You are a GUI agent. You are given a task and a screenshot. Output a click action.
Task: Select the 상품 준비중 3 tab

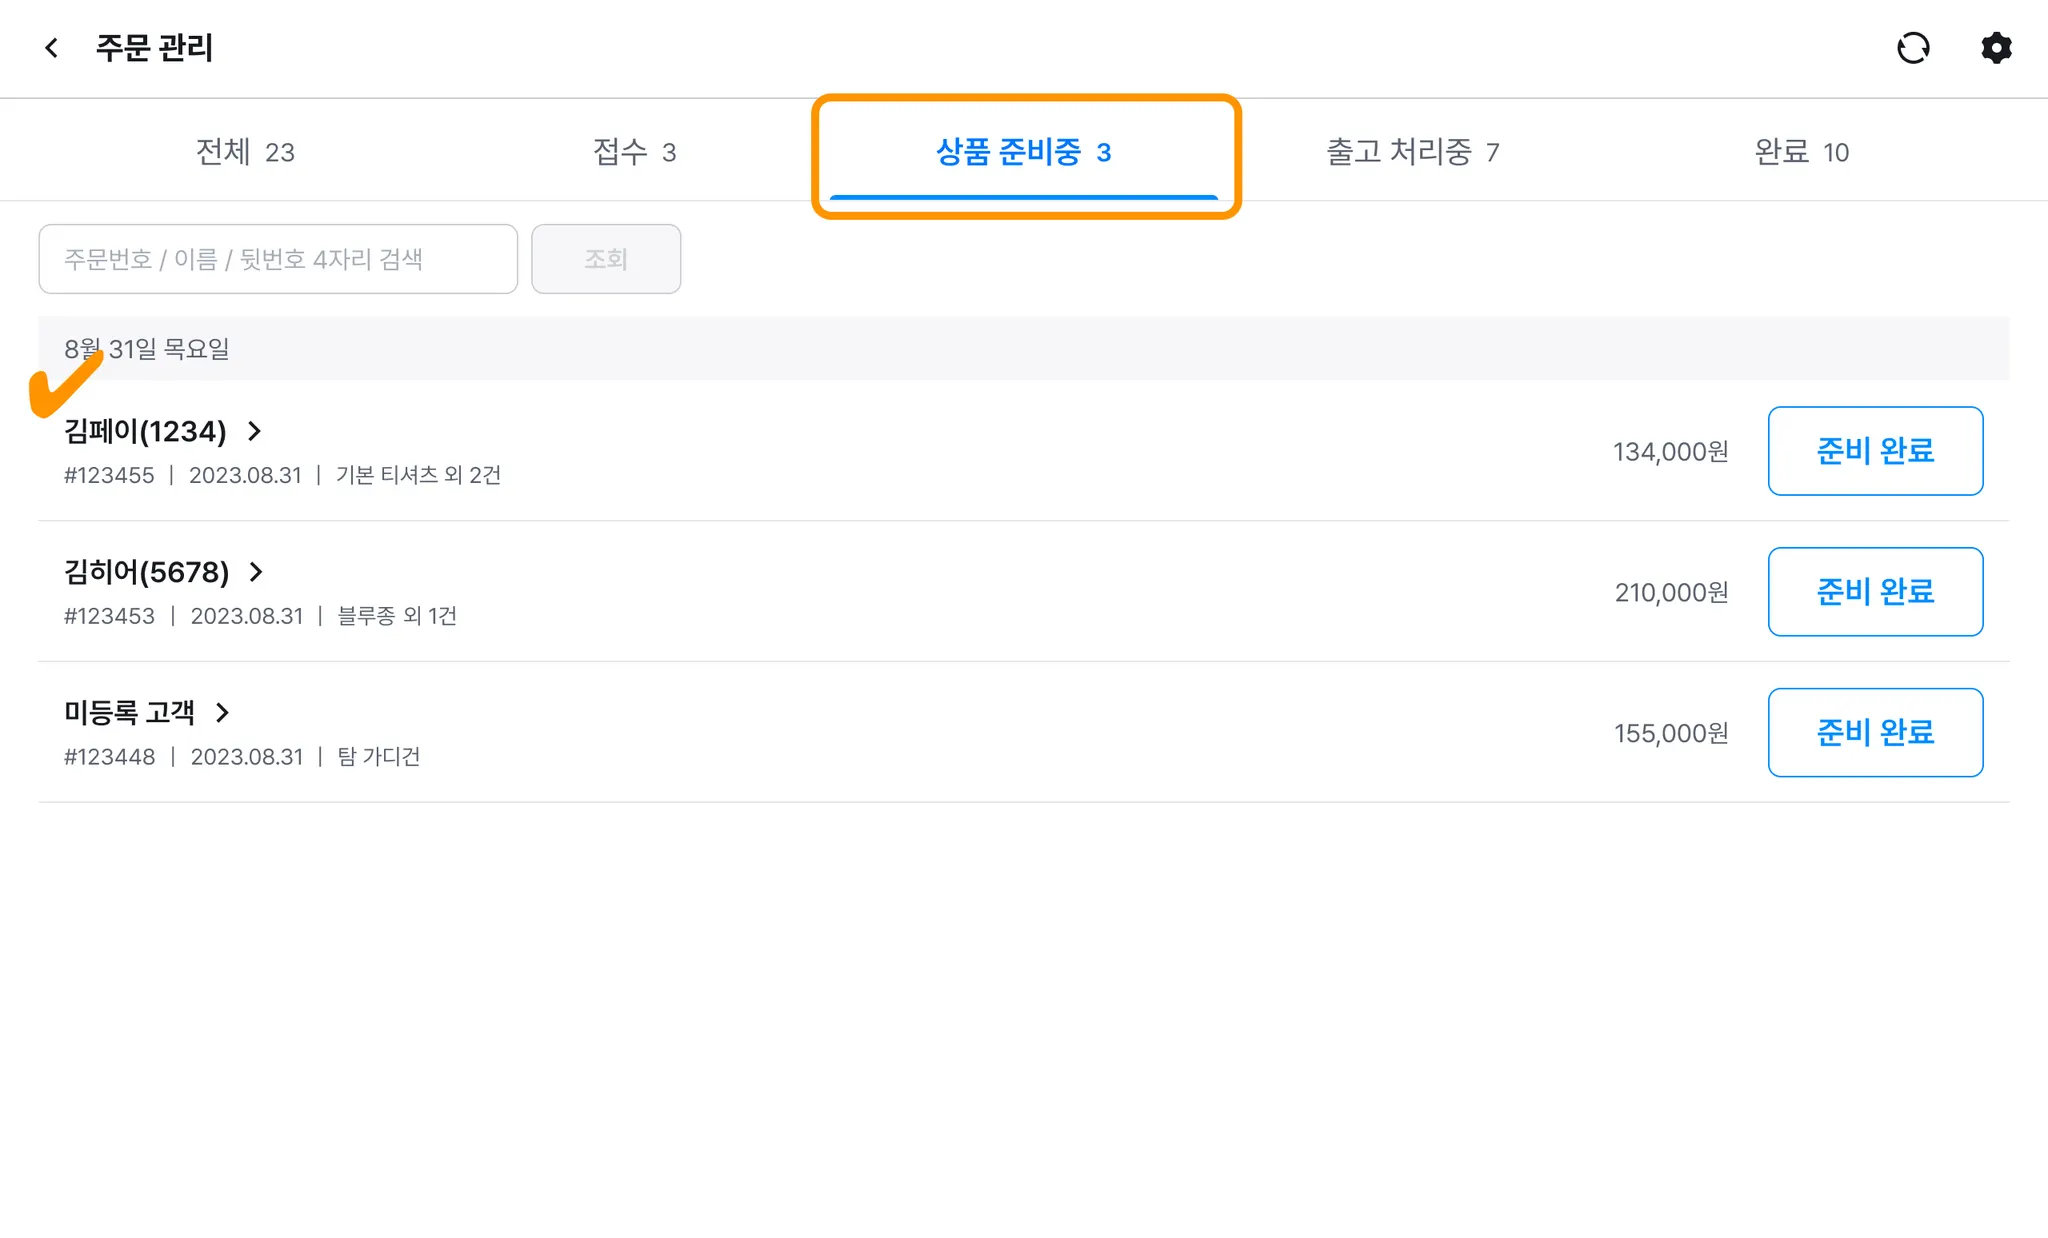1023,152
